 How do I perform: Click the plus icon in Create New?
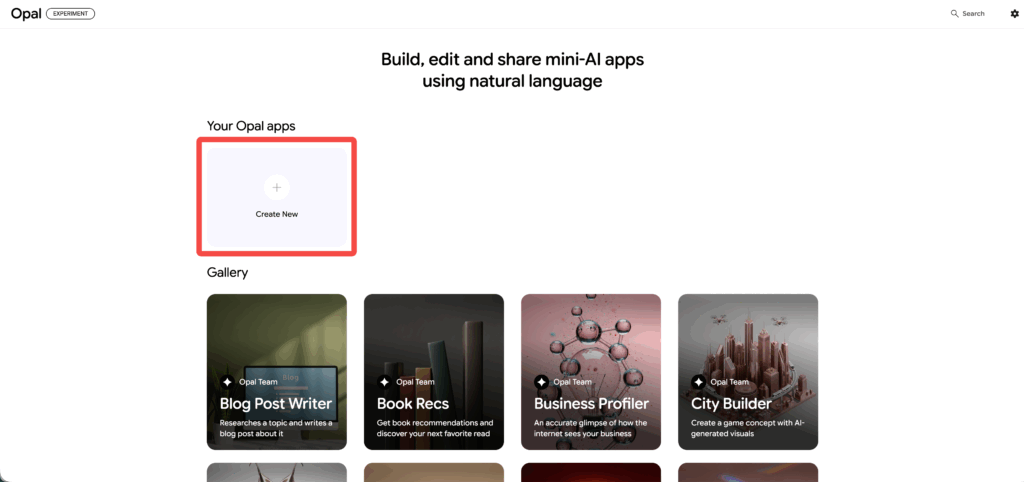click(277, 187)
